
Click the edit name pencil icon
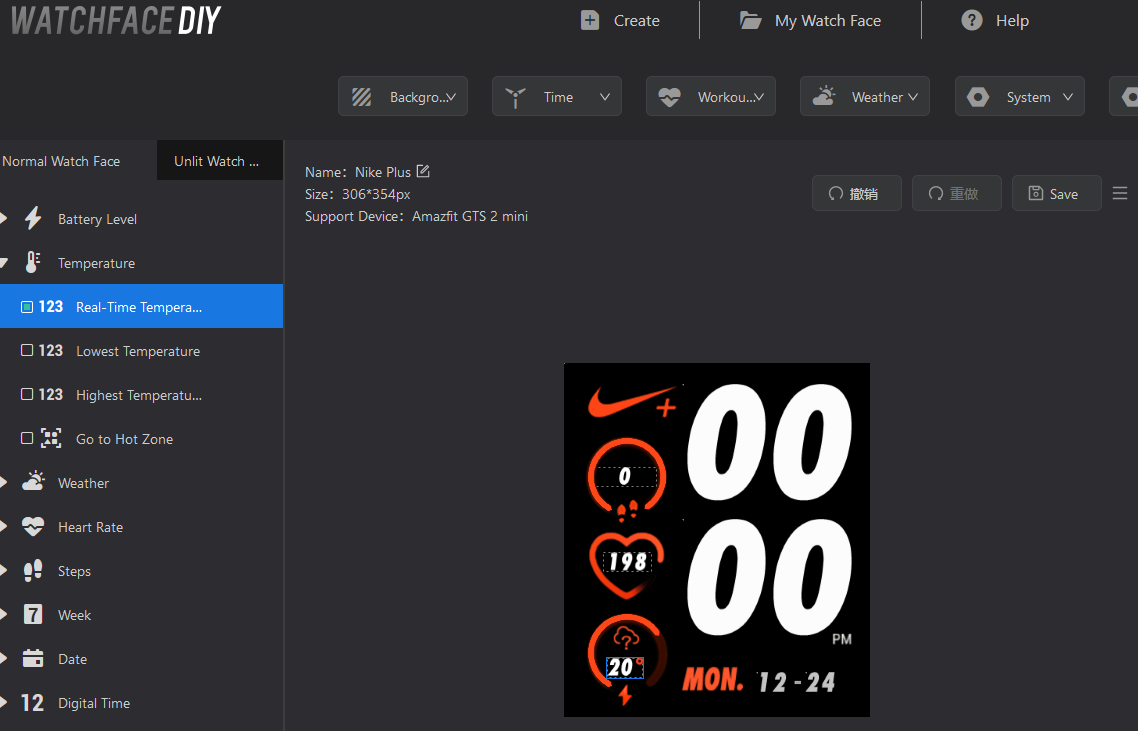(423, 171)
